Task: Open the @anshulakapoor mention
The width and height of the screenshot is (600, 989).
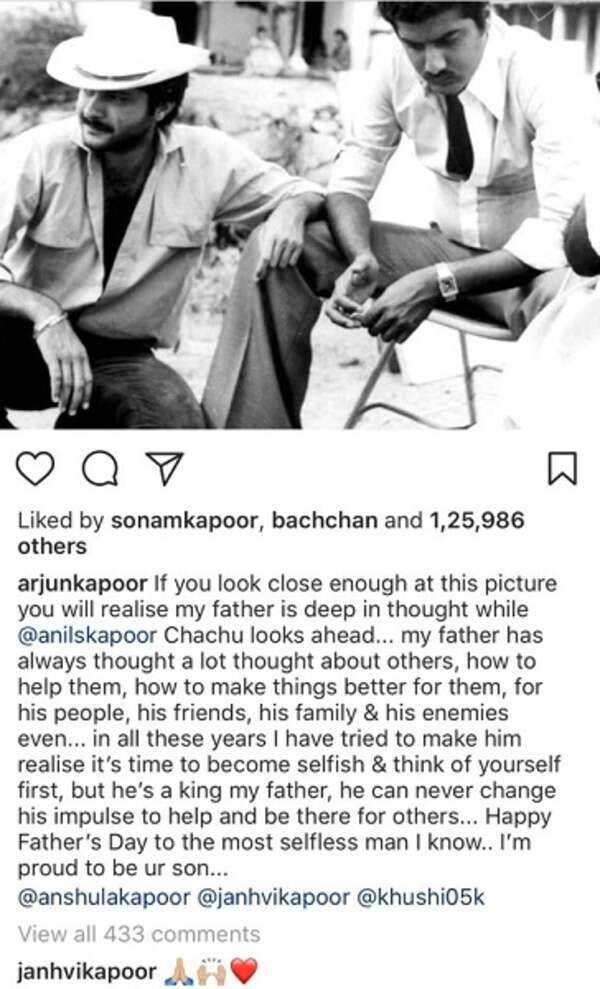Action: (x=103, y=898)
